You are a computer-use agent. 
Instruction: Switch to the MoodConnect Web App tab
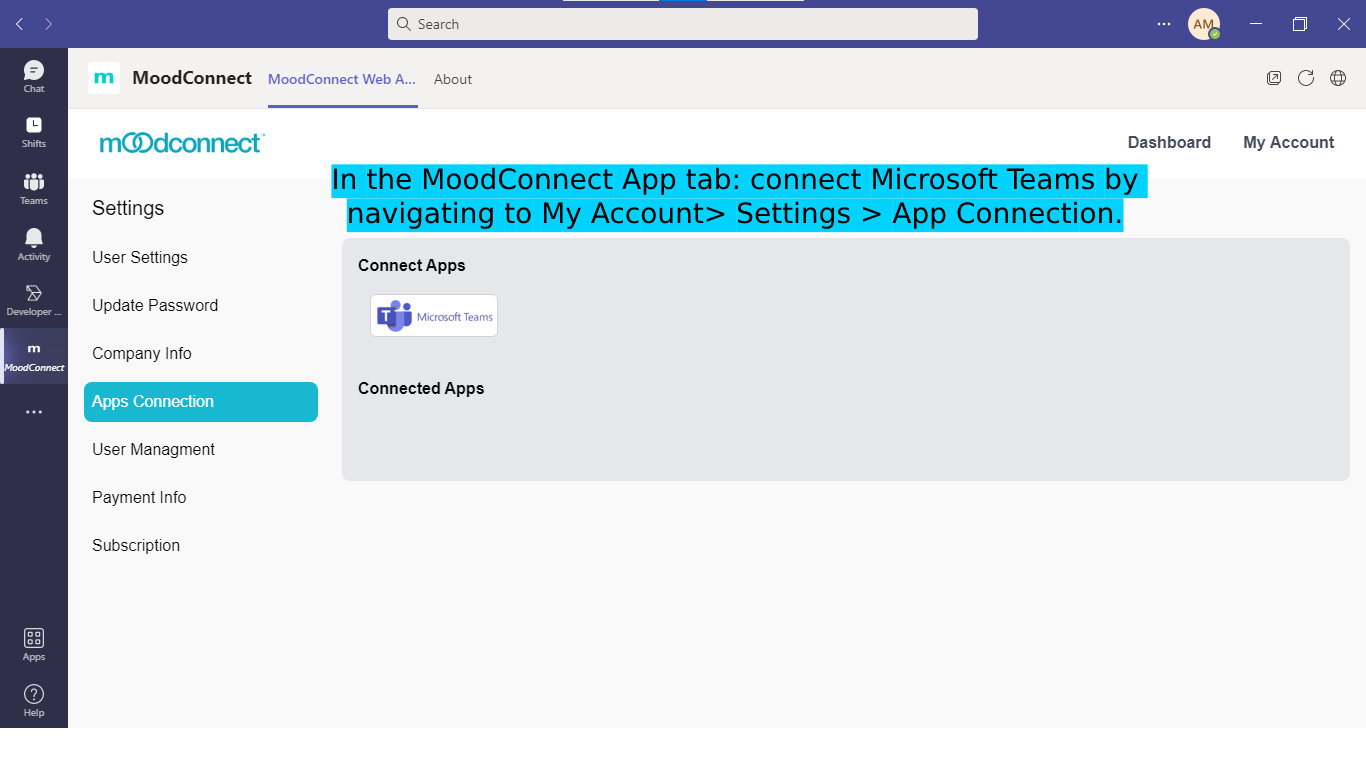(342, 79)
